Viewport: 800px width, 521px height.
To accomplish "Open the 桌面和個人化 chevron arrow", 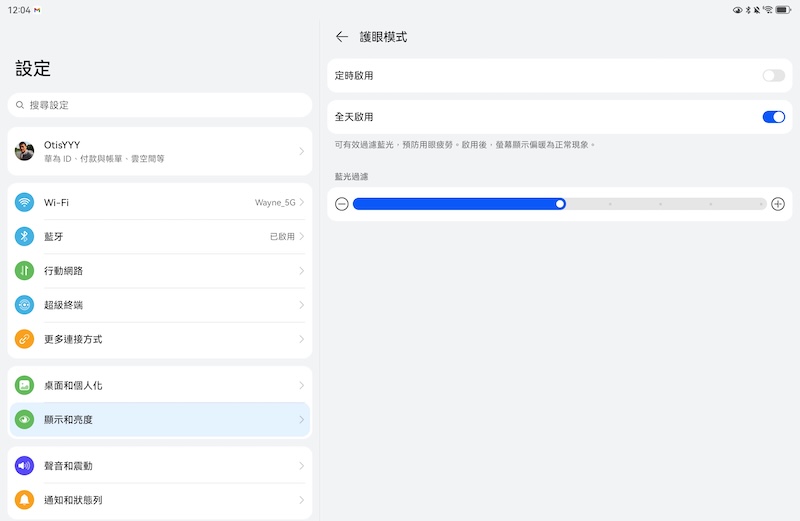I will [x=301, y=386].
